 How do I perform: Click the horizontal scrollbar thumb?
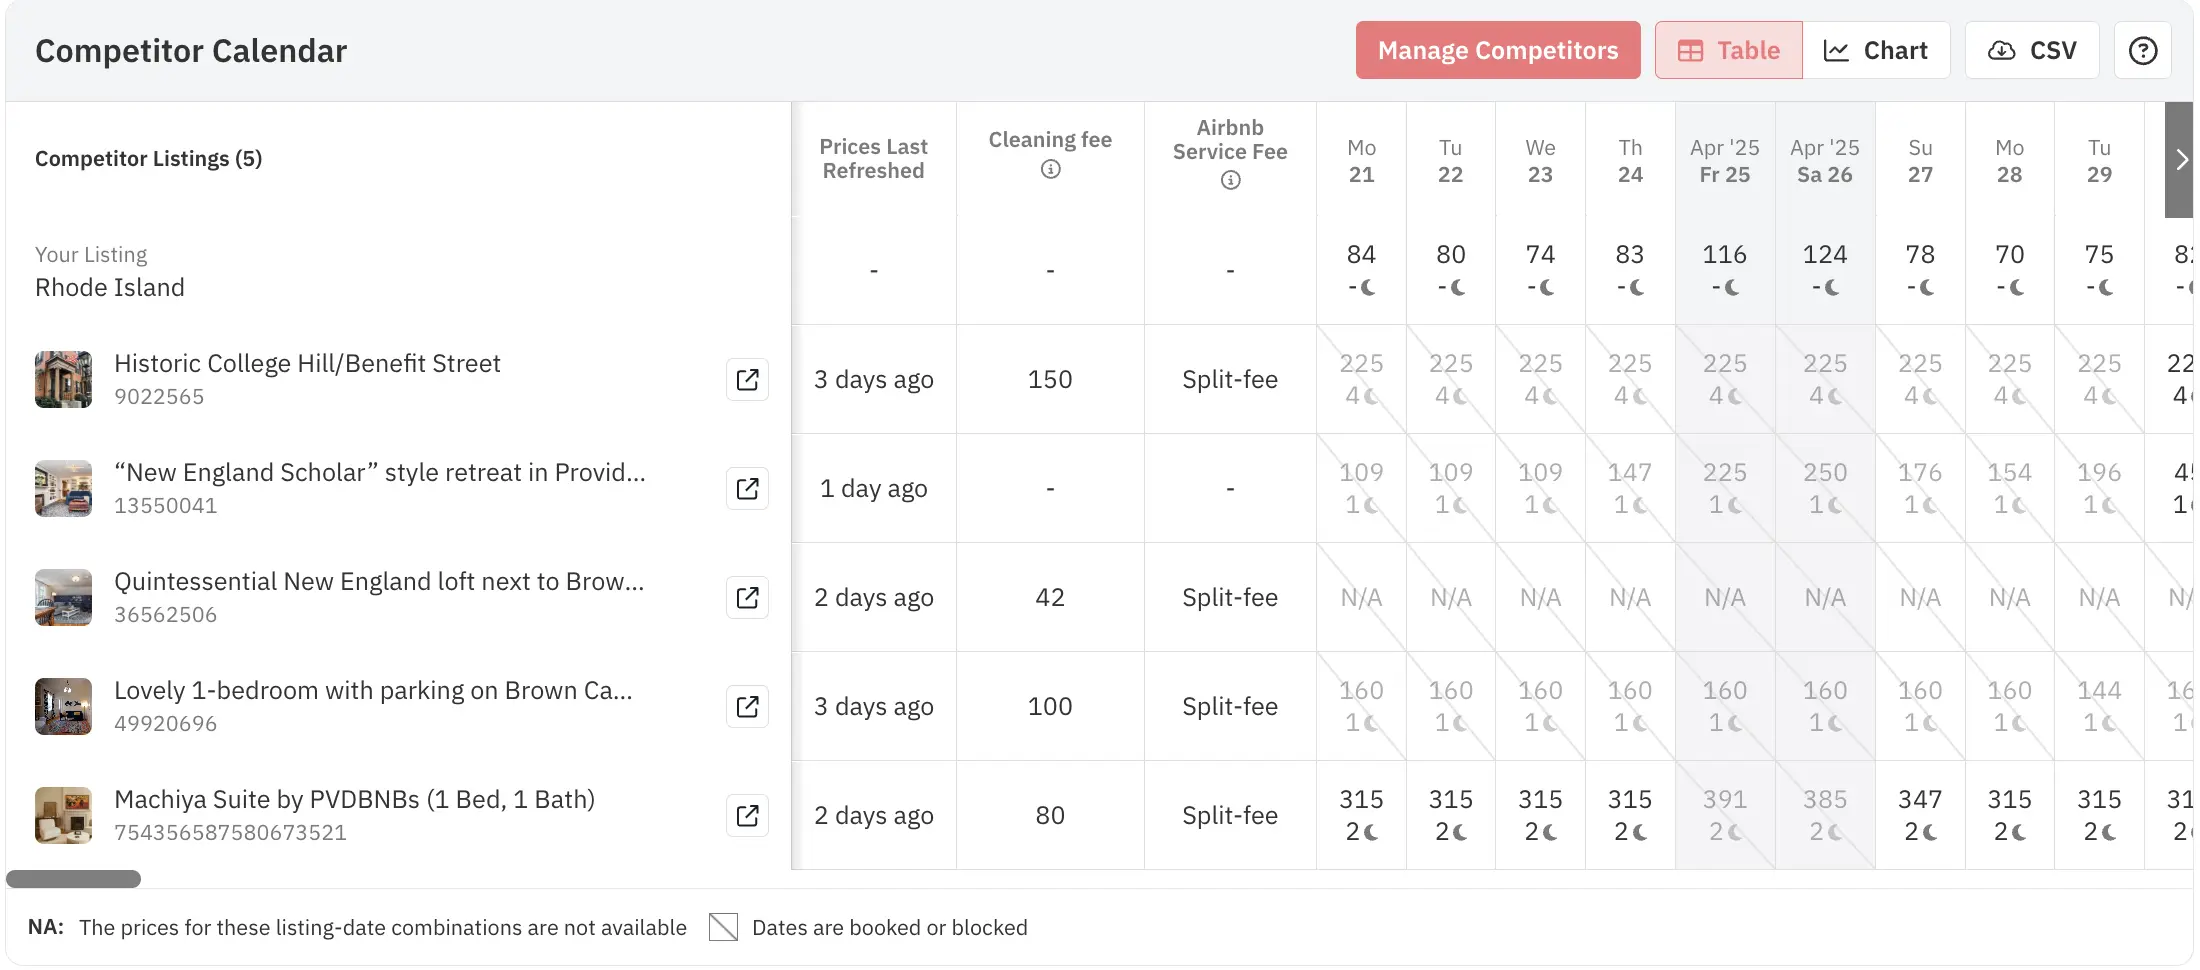point(73,879)
